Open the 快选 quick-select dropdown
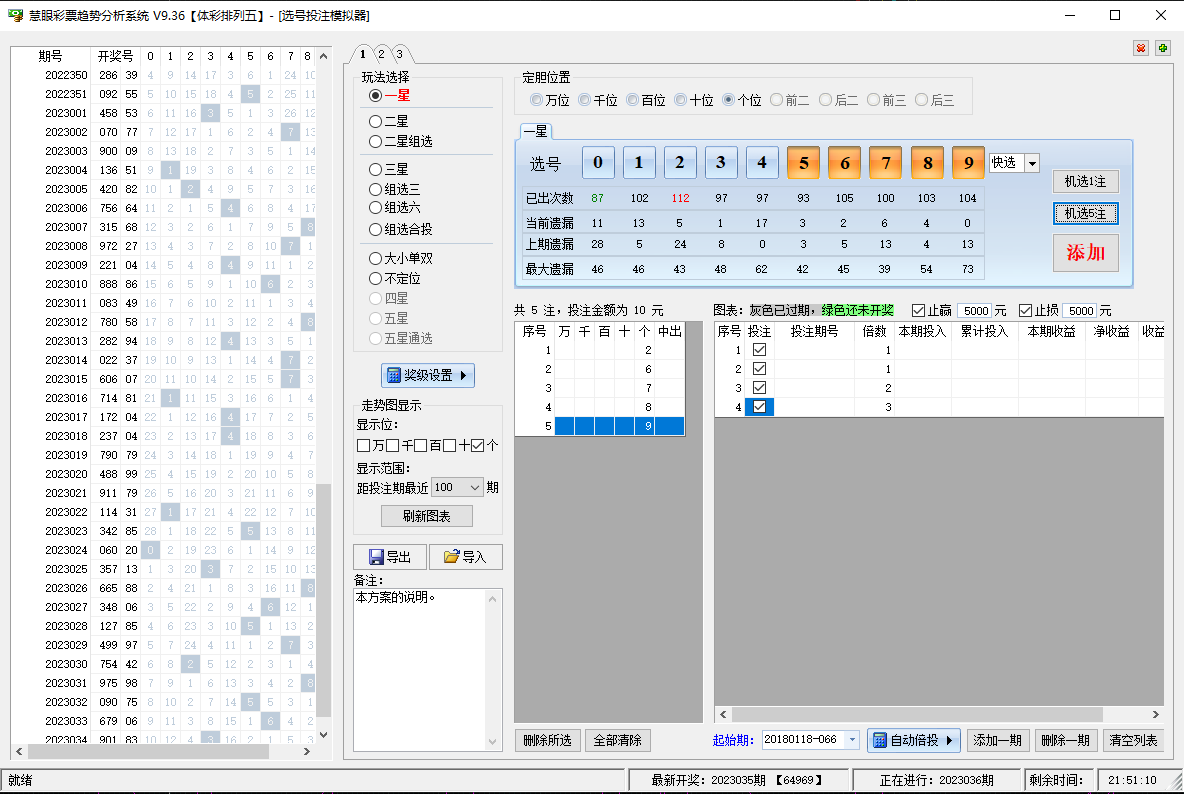1184x794 pixels. tap(1032, 163)
